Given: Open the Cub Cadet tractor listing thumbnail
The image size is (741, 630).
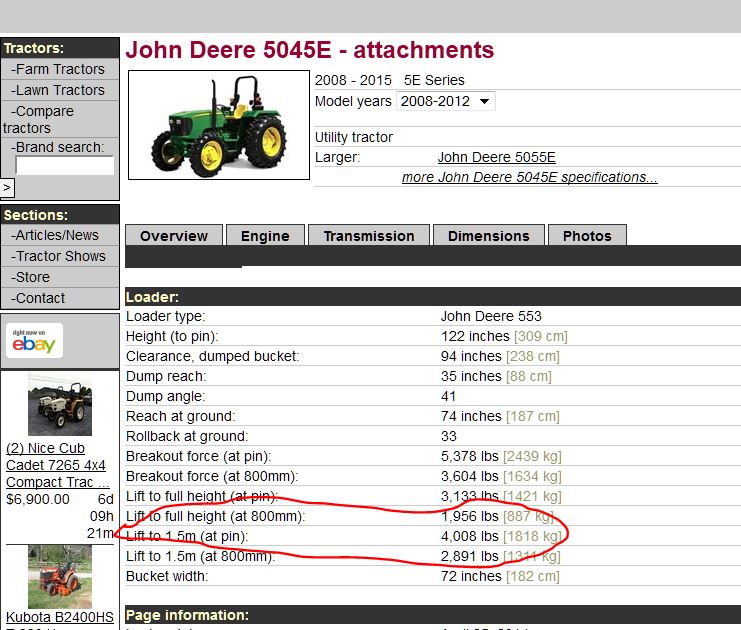Looking at the screenshot, I should (59, 405).
